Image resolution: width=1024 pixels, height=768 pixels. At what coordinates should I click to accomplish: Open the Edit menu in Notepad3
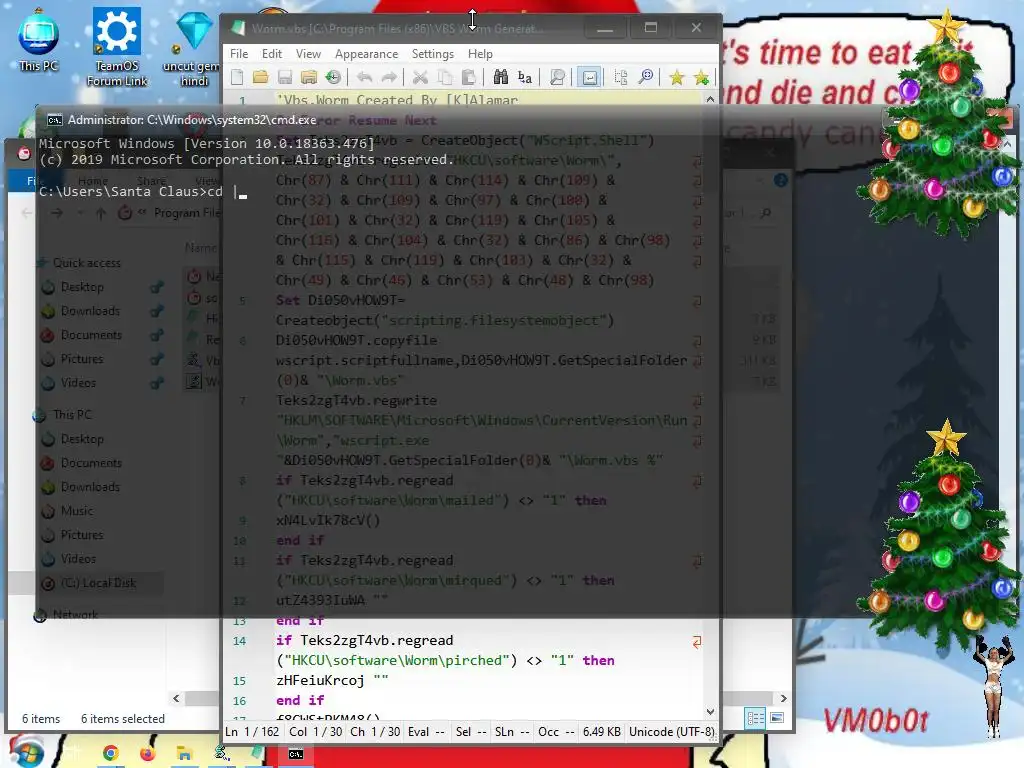272,54
